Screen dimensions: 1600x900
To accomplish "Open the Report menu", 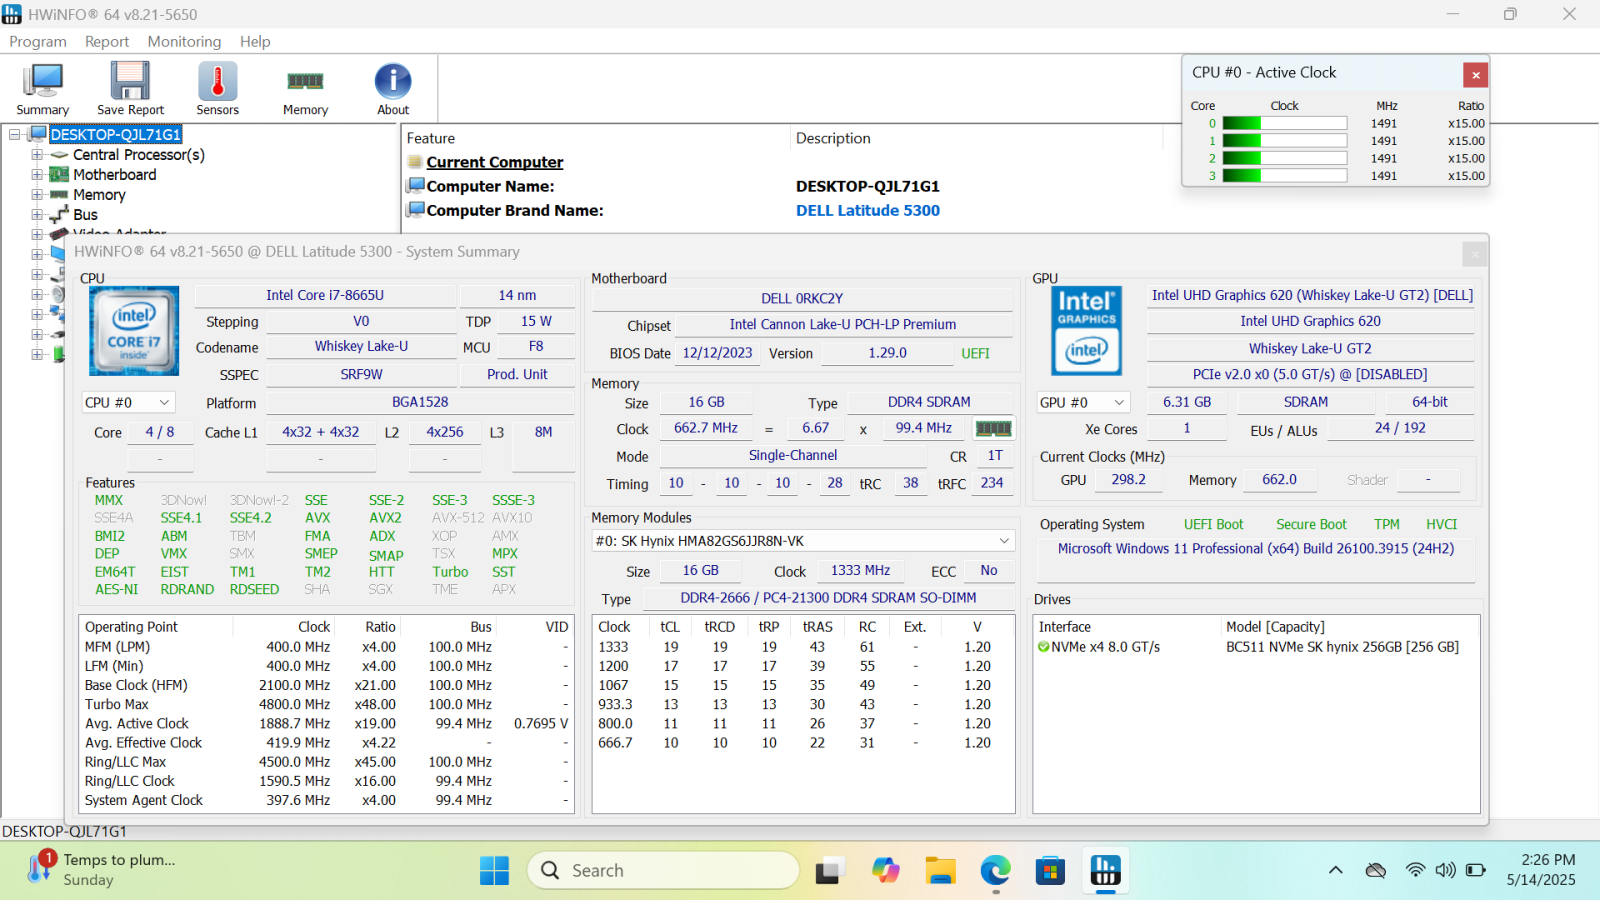I will coord(107,42).
